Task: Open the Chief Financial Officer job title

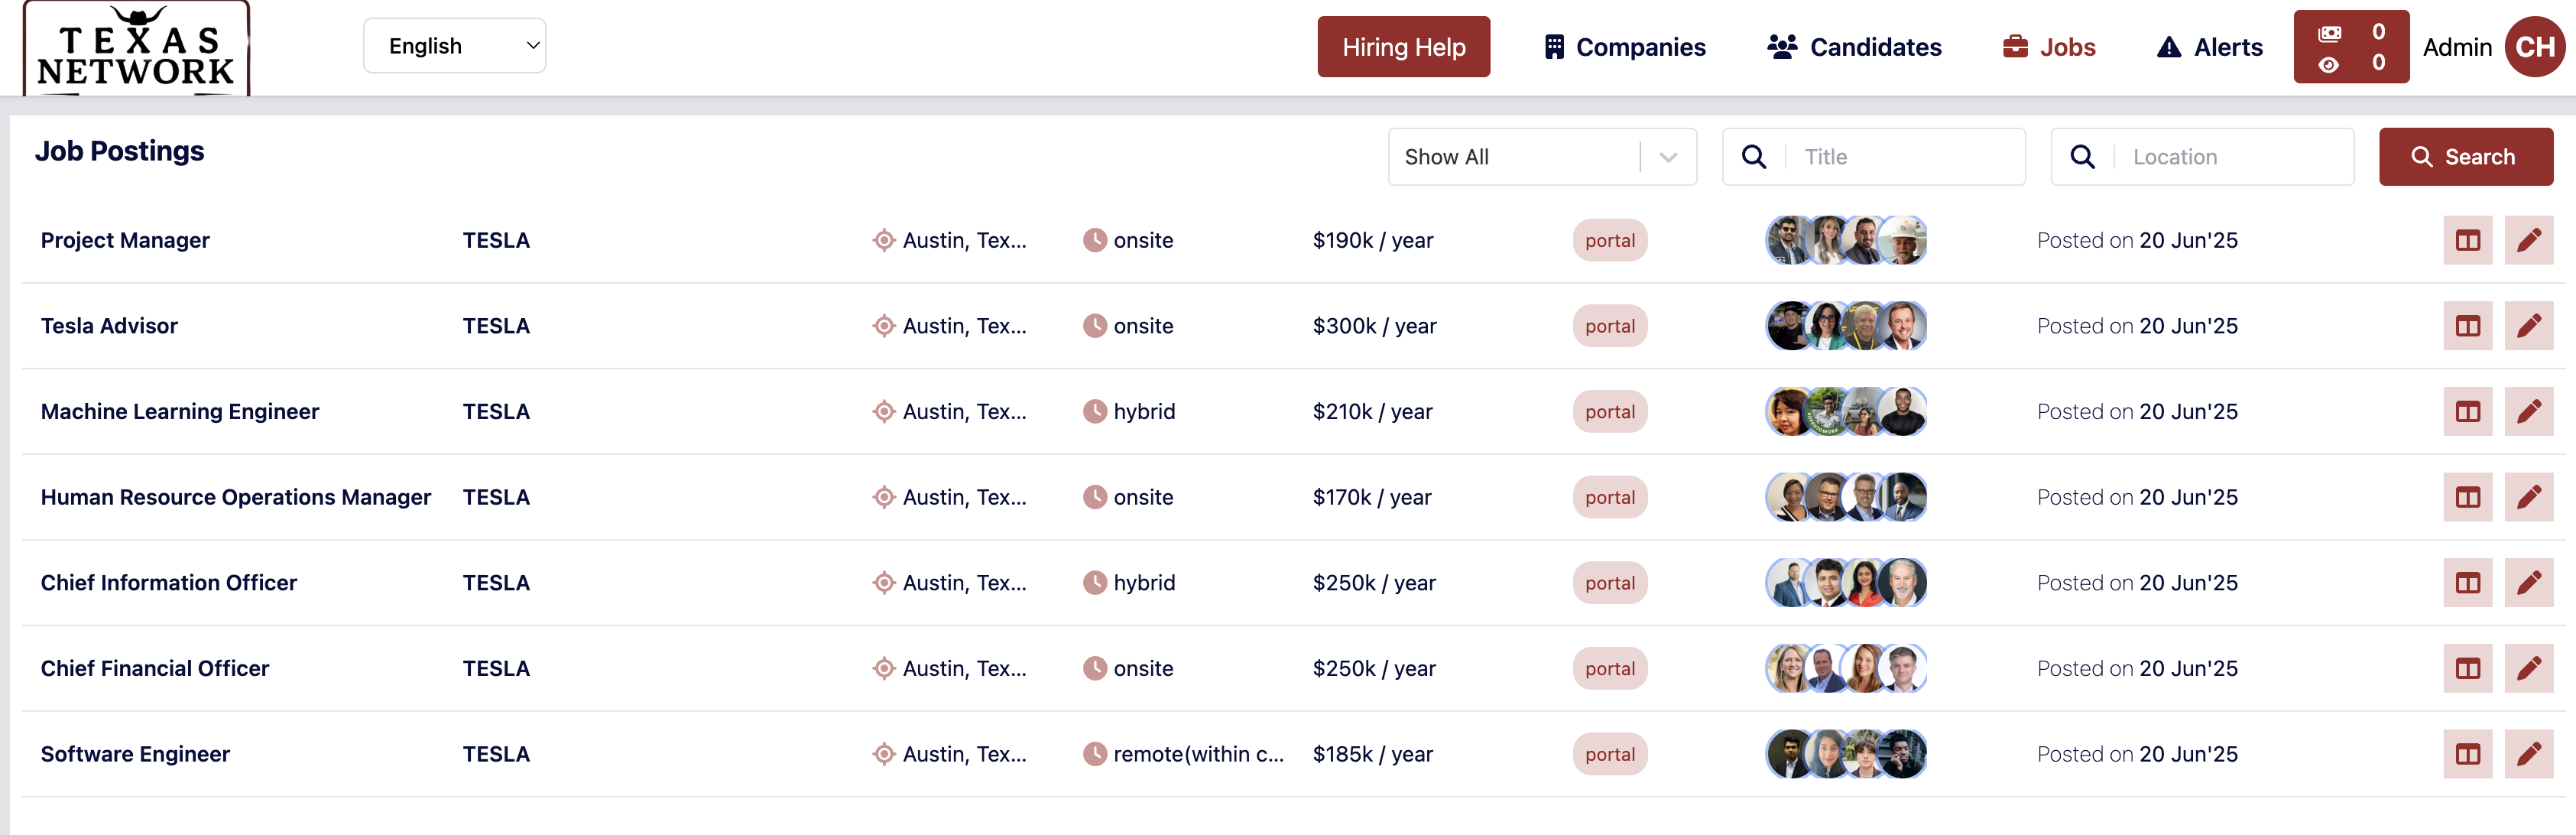Action: click(155, 668)
